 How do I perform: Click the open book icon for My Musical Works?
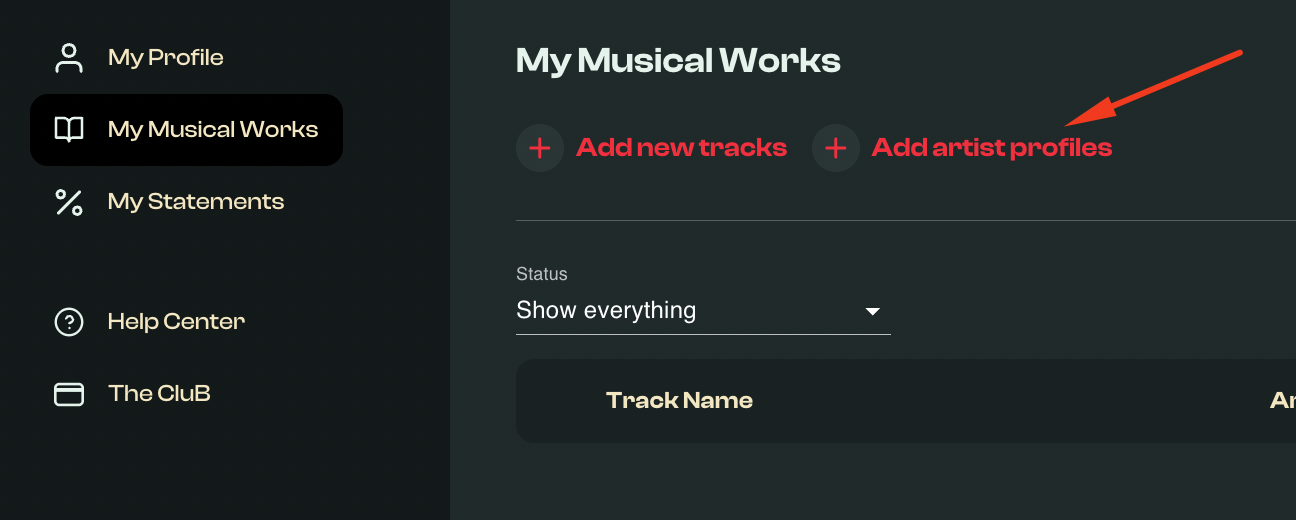[69, 130]
